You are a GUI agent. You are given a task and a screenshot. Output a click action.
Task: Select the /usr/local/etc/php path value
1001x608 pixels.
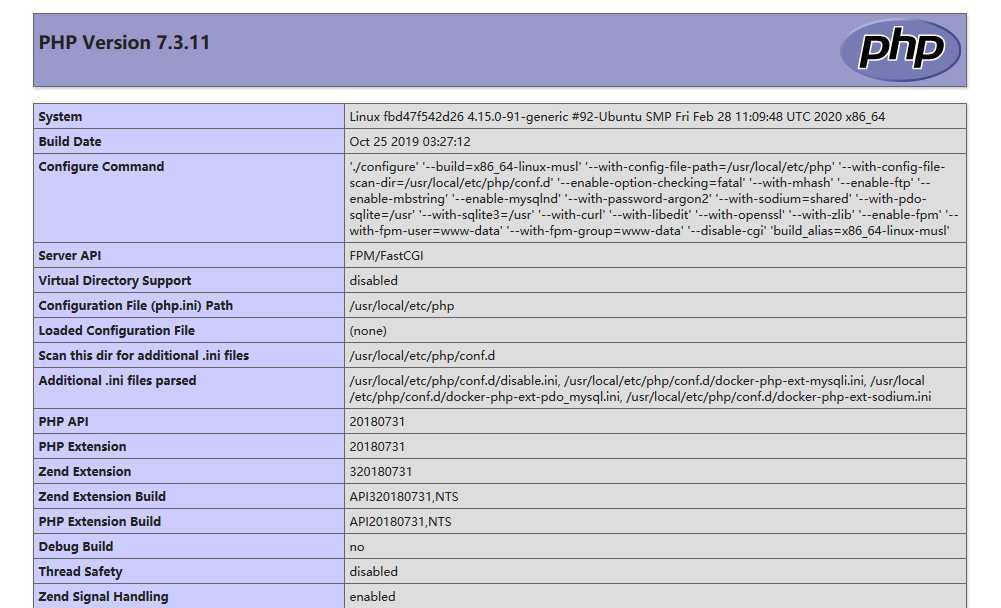402,305
